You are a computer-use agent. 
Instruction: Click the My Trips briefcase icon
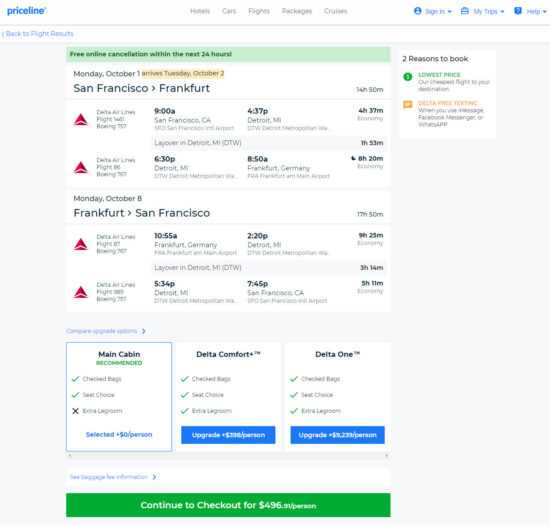(x=465, y=11)
